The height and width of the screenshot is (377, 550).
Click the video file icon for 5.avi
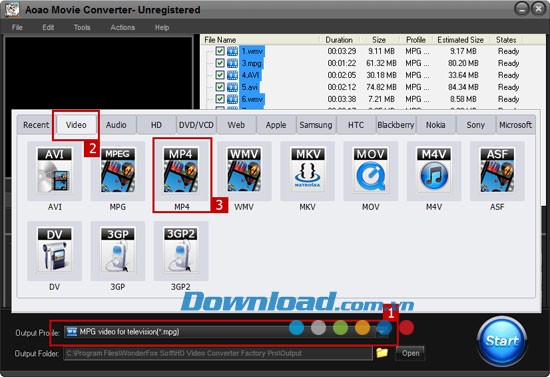click(x=232, y=87)
